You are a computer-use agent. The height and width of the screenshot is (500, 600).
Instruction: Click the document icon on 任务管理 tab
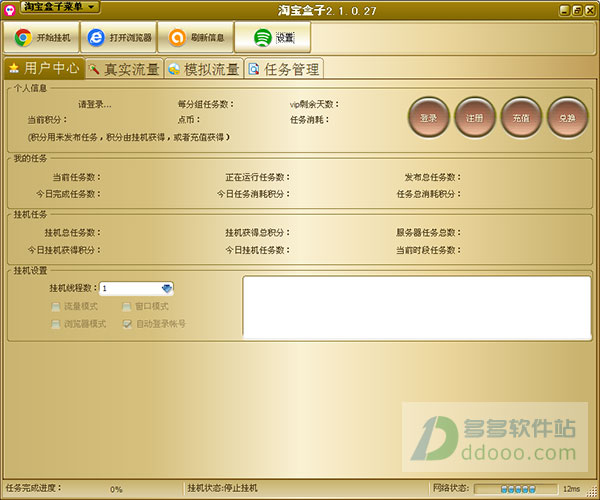pos(253,69)
